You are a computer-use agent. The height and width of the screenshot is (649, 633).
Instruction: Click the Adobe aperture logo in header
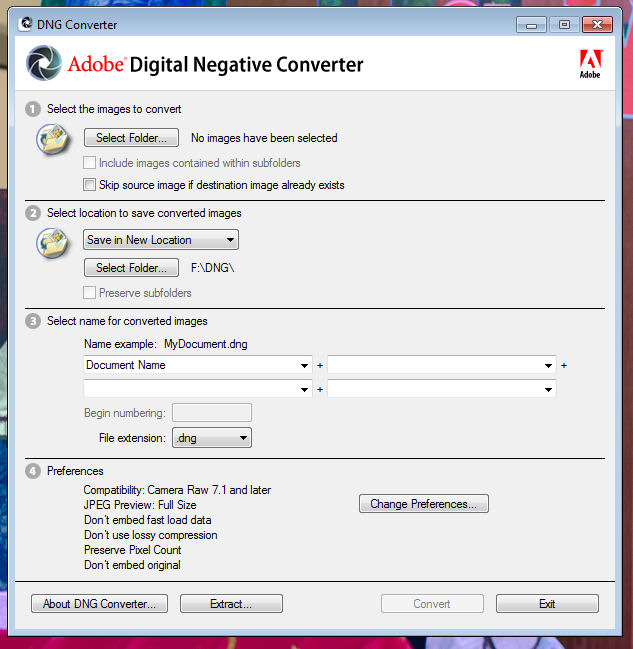(x=45, y=65)
